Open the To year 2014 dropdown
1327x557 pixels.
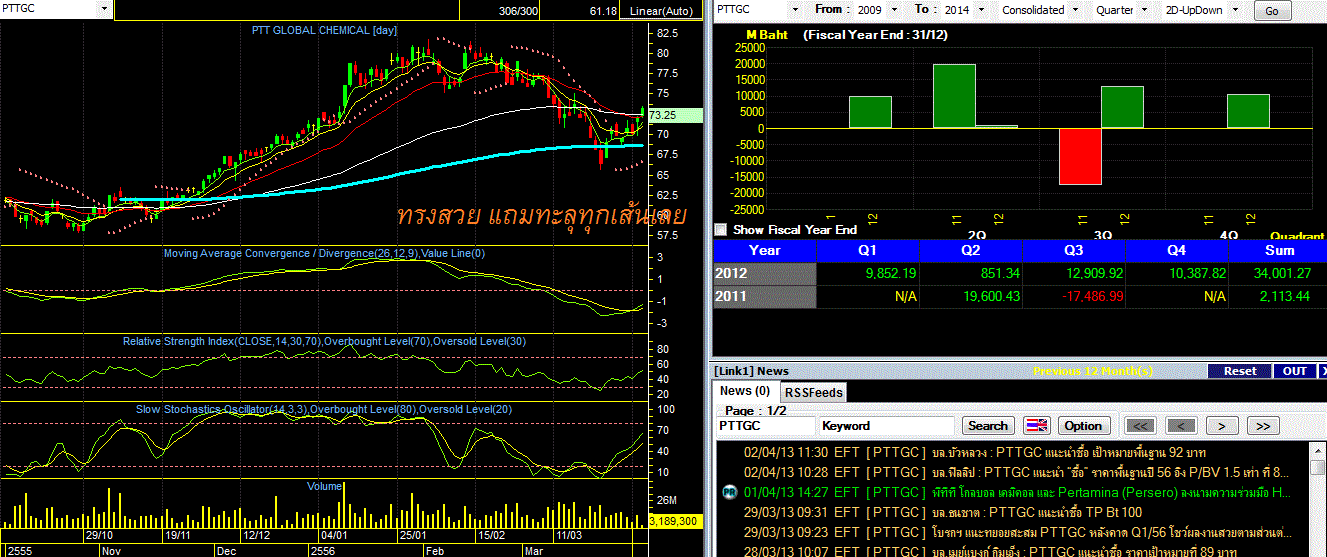click(x=980, y=9)
